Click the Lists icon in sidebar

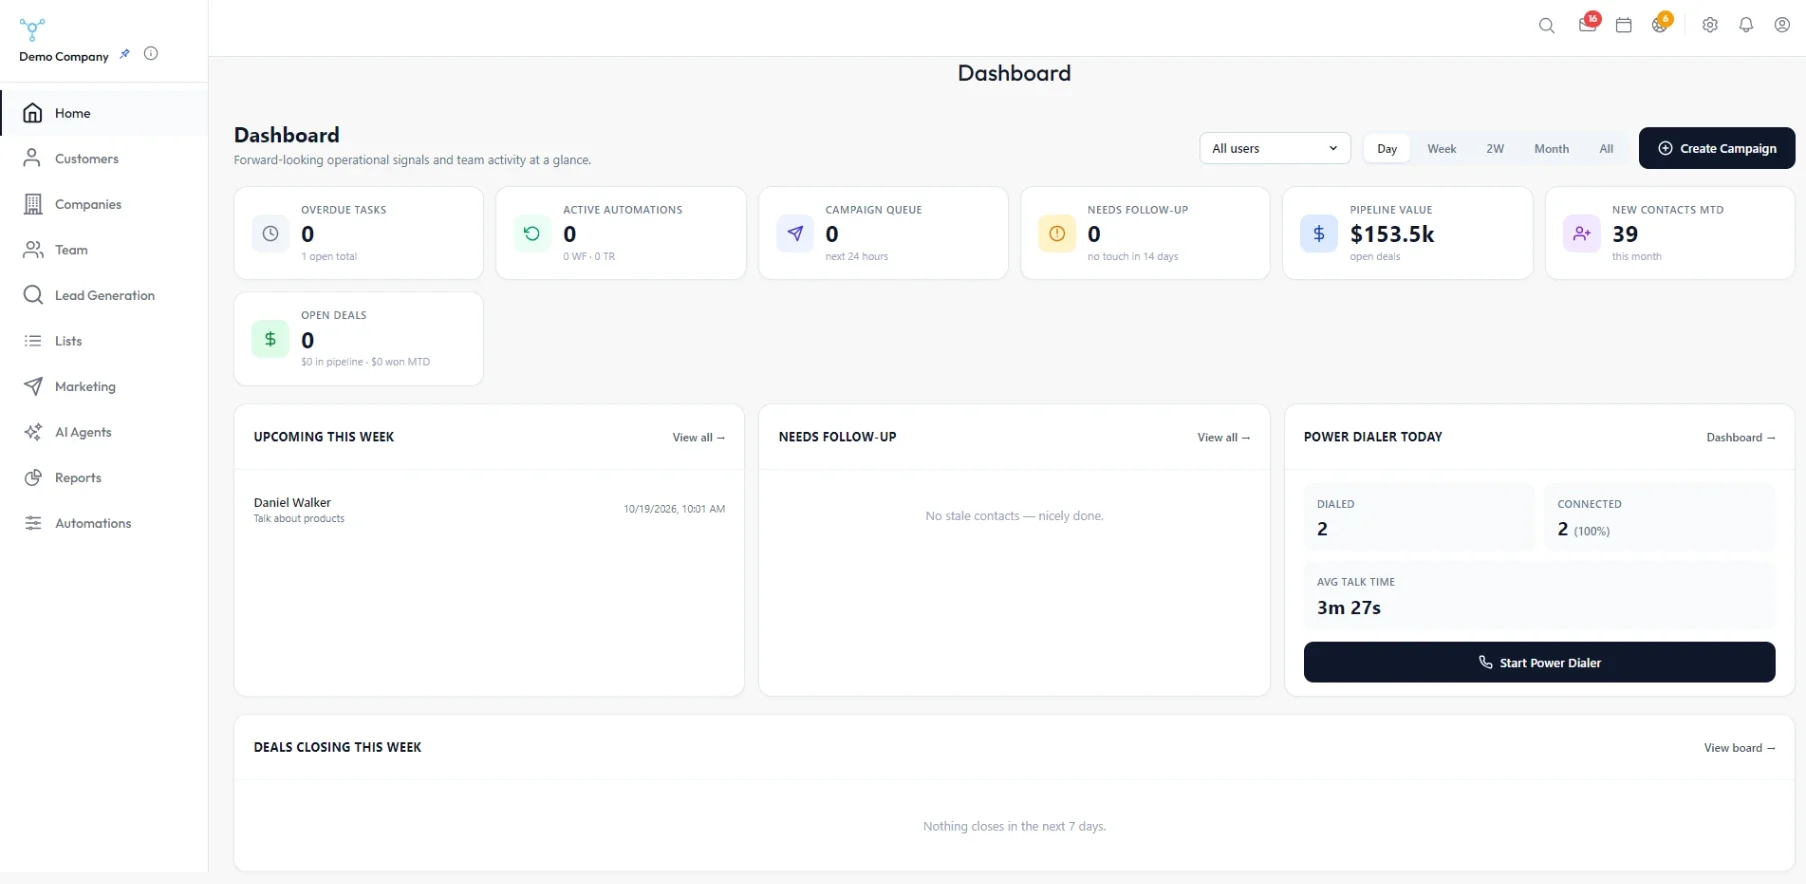click(33, 341)
